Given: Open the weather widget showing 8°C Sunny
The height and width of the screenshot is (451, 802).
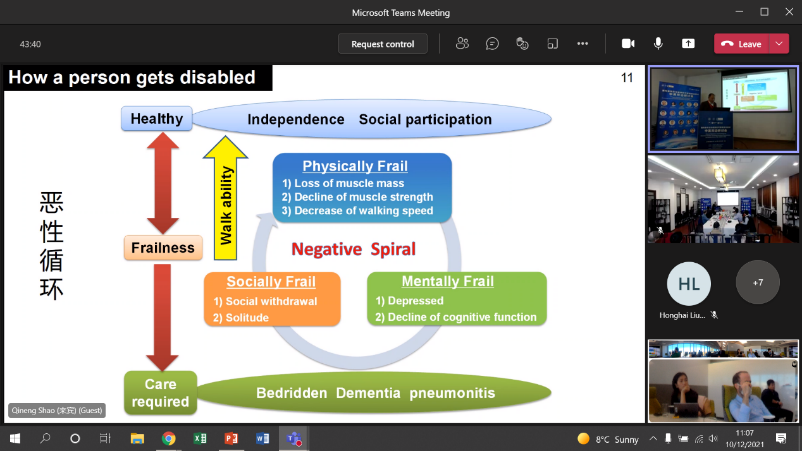Looking at the screenshot, I should pyautogui.click(x=608, y=439).
